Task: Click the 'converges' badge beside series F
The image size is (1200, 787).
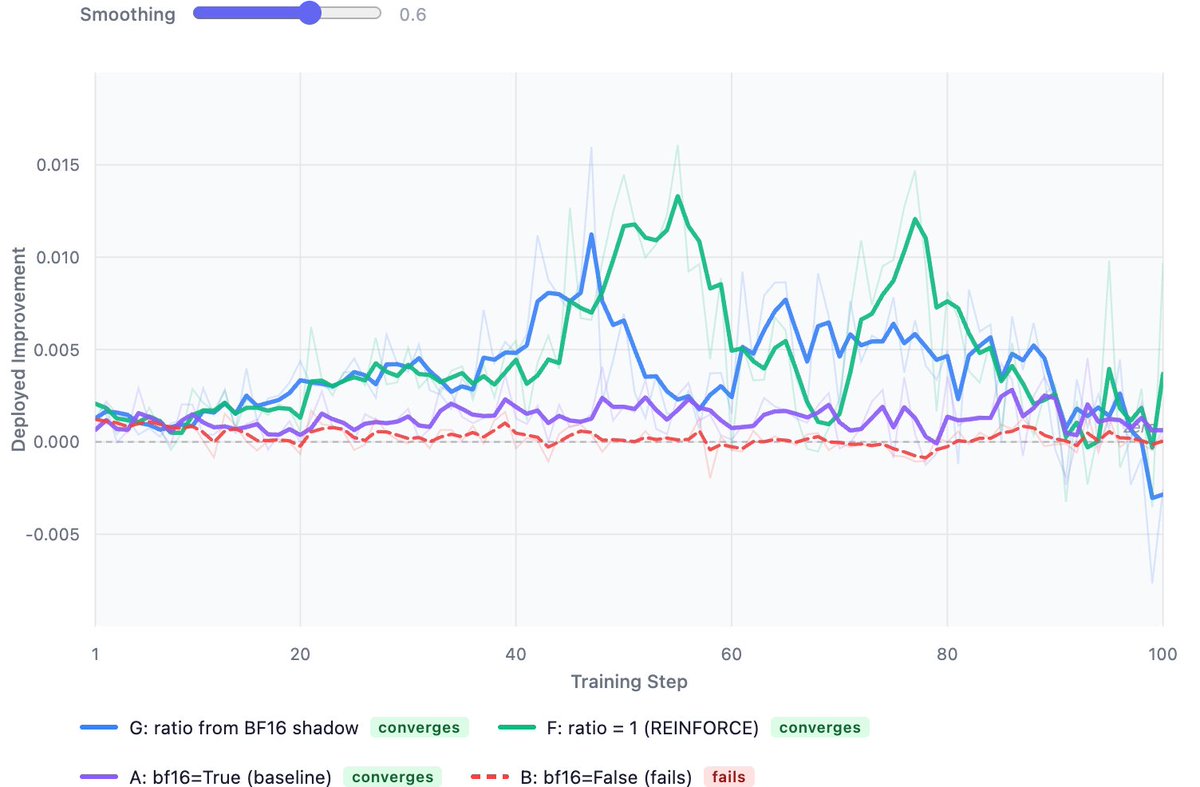Action: 820,728
